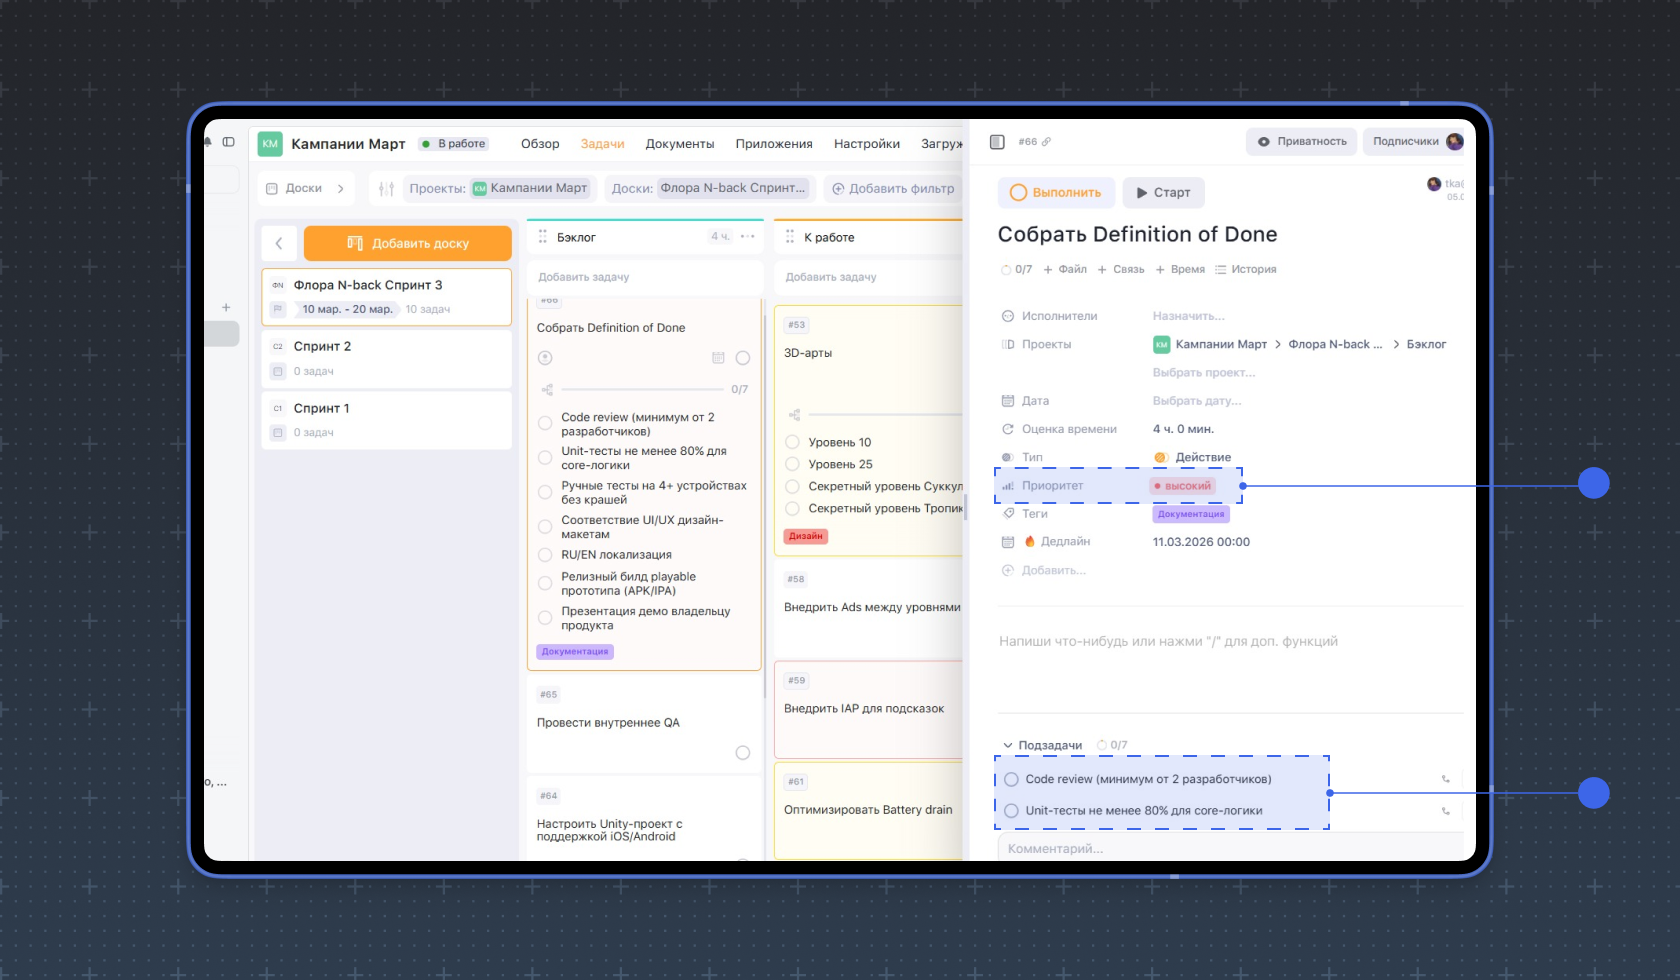Collapse the Подзадачи section

click(1008, 745)
